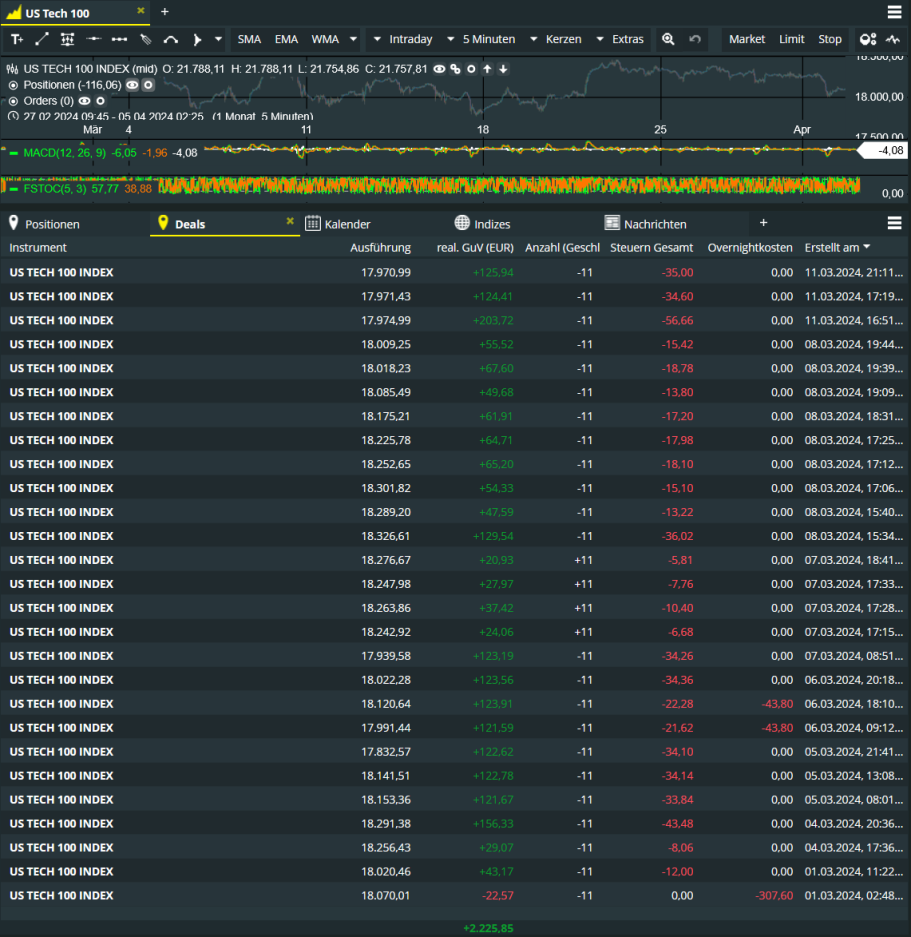Image resolution: width=911 pixels, height=937 pixels.
Task: Open the Extras dropdown arrow
Action: (600, 39)
